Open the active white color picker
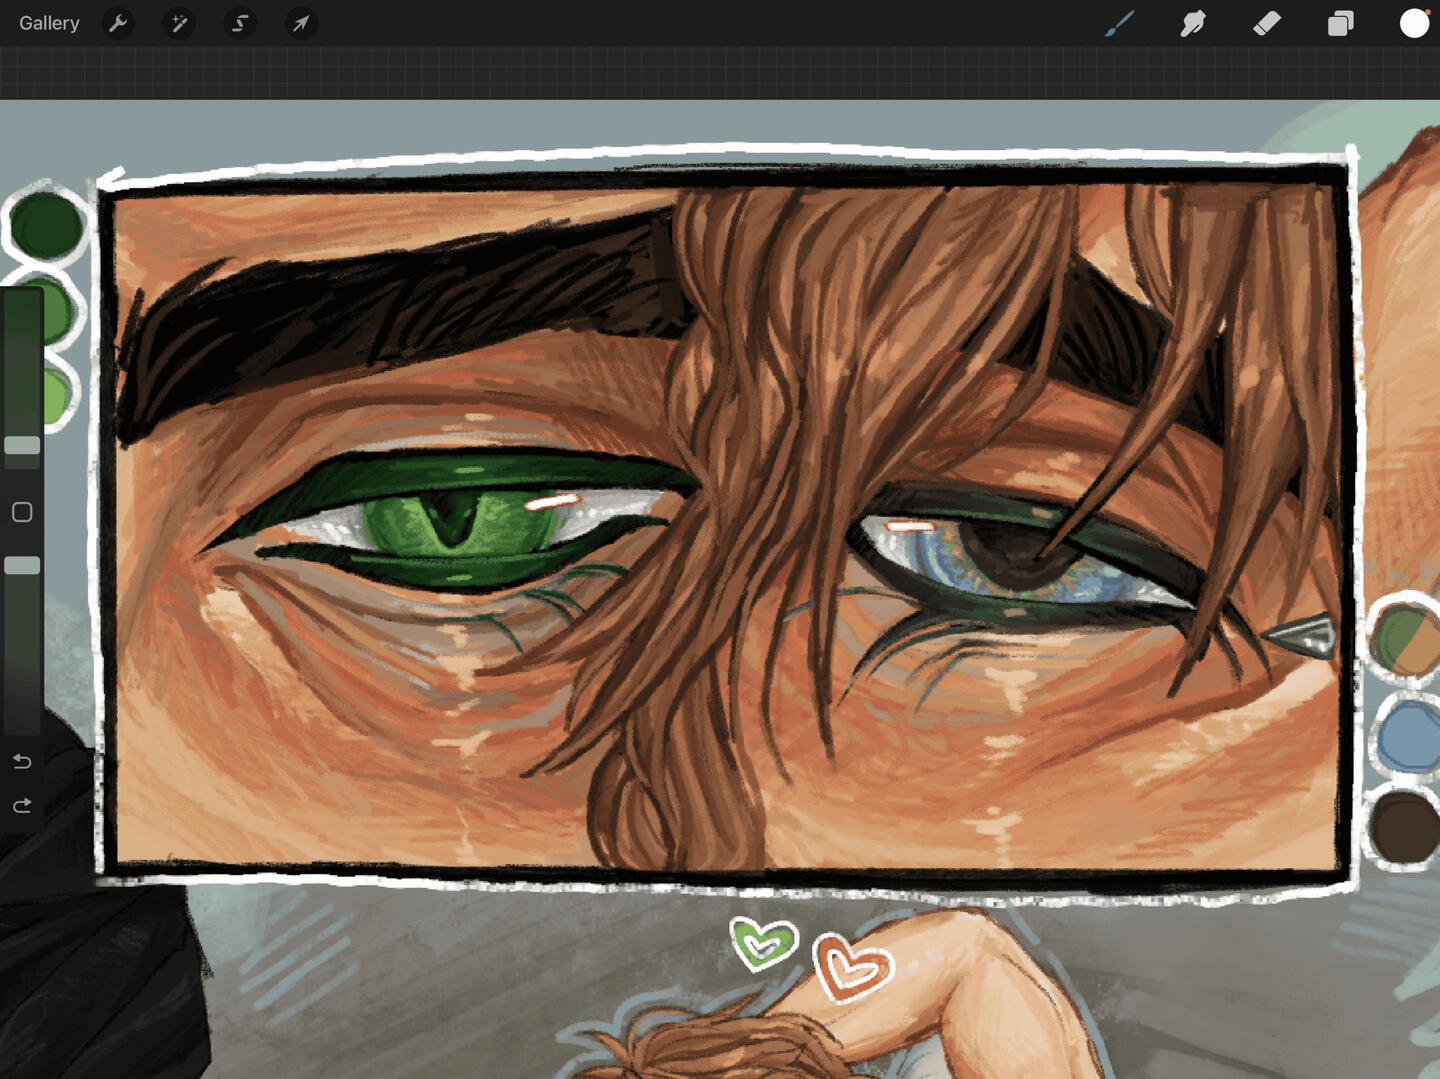1440x1079 pixels. pos(1414,23)
